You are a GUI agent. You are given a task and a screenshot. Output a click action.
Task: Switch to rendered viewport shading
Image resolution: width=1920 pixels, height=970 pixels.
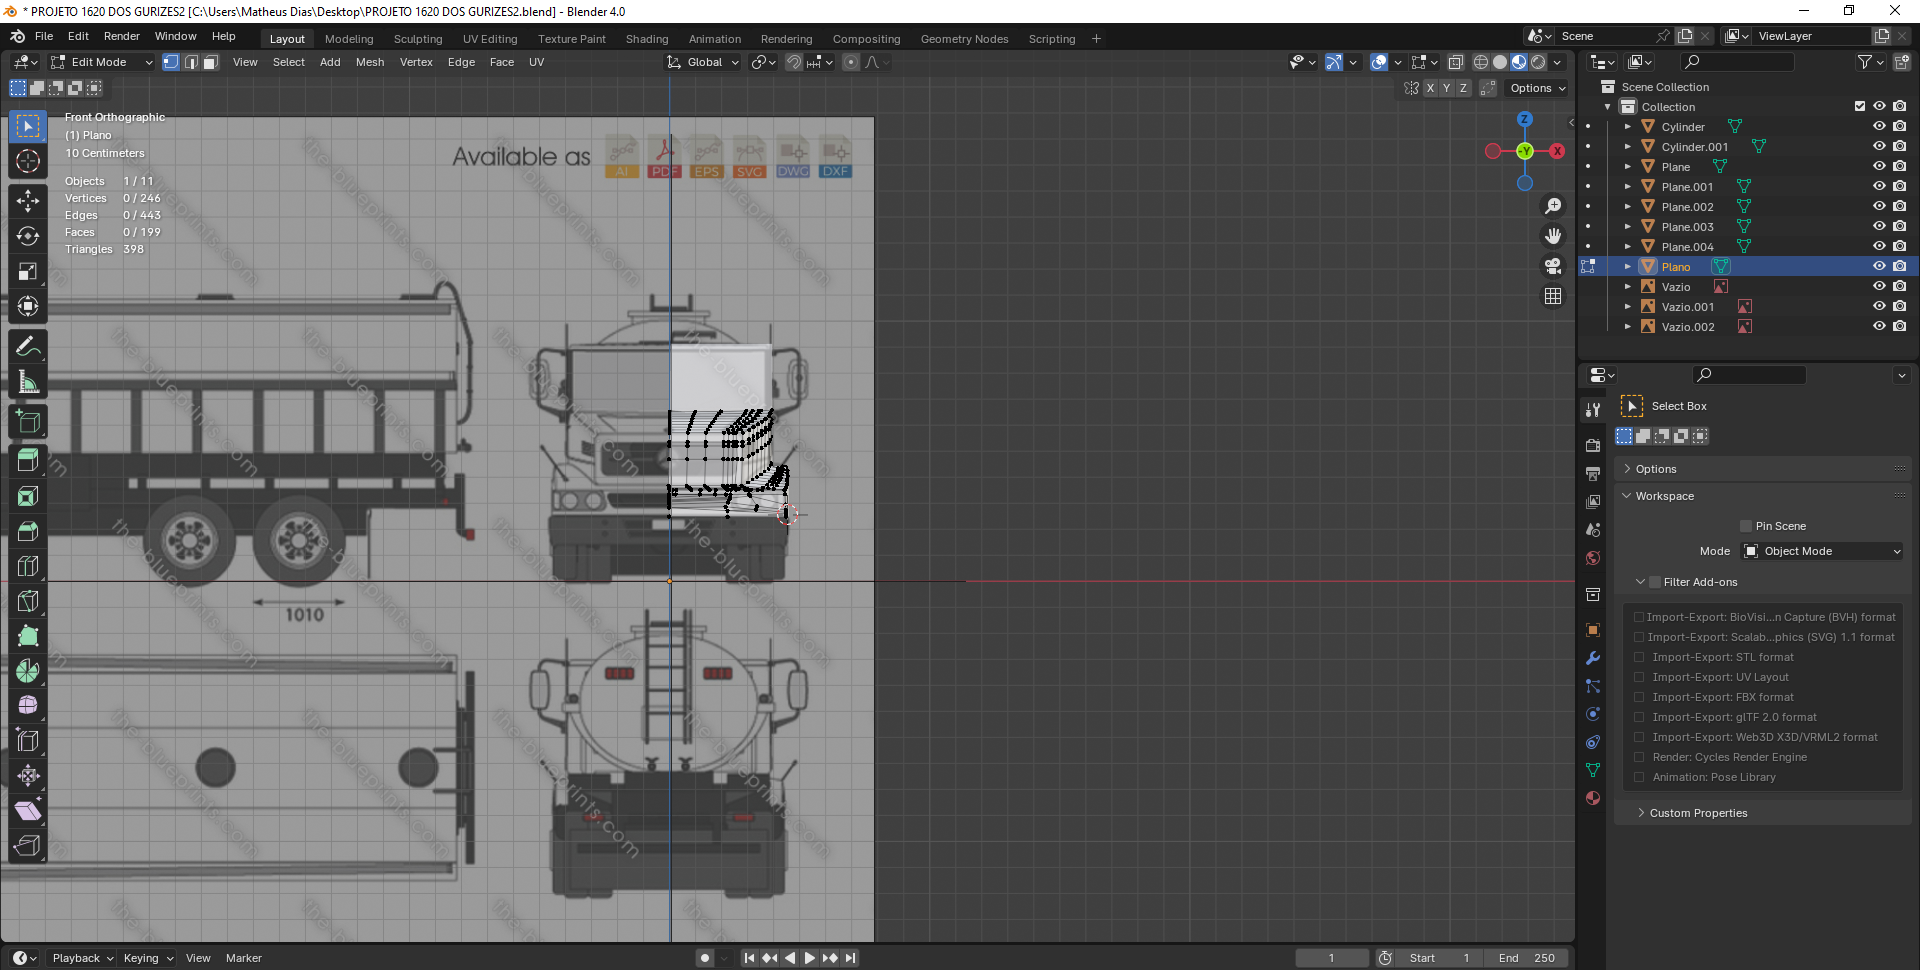[x=1538, y=62]
